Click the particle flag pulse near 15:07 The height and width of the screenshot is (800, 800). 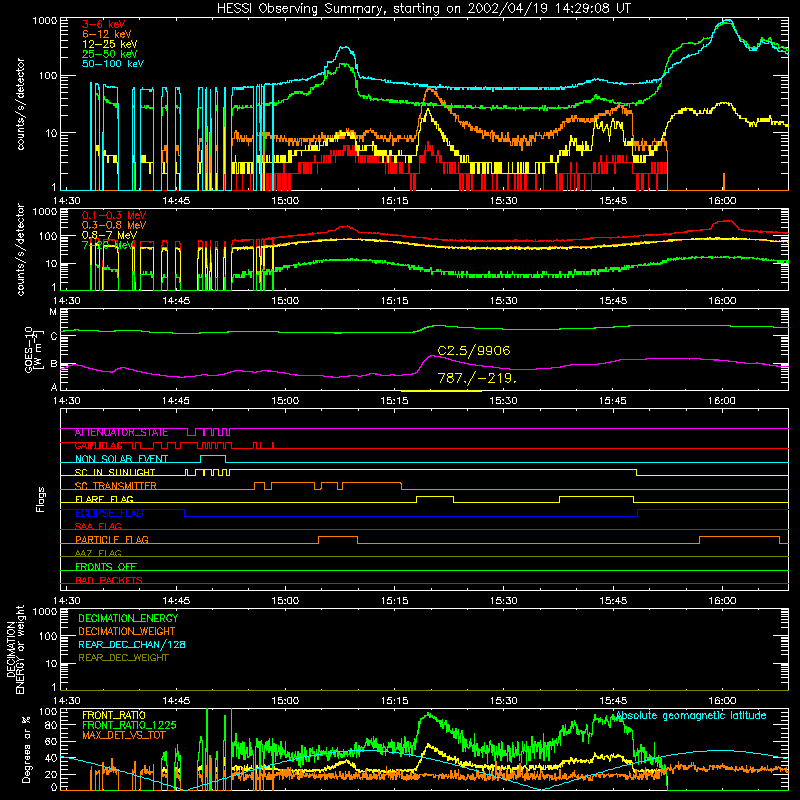338,540
